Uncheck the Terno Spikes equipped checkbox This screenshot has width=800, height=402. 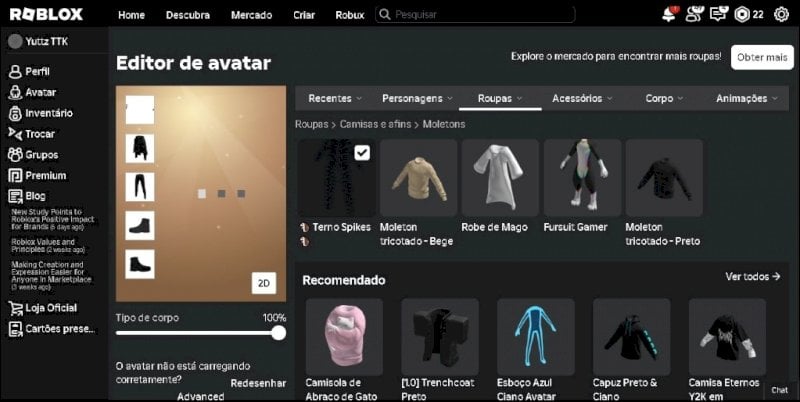pyautogui.click(x=362, y=153)
